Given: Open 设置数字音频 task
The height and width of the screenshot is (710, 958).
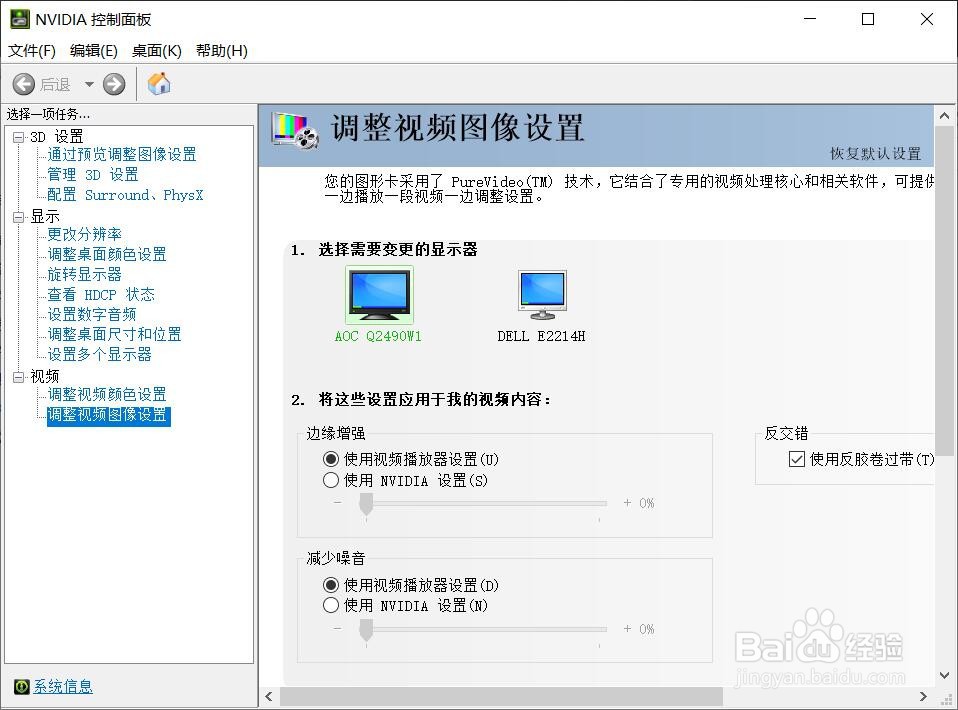Looking at the screenshot, I should click(92, 315).
